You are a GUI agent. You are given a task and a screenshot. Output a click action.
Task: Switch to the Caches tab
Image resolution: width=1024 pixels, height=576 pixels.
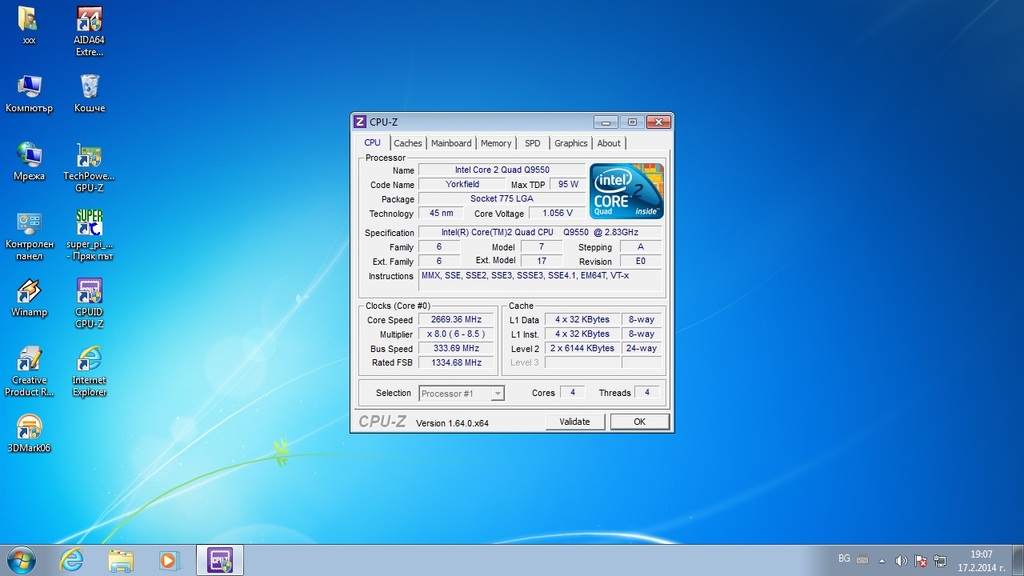point(408,143)
